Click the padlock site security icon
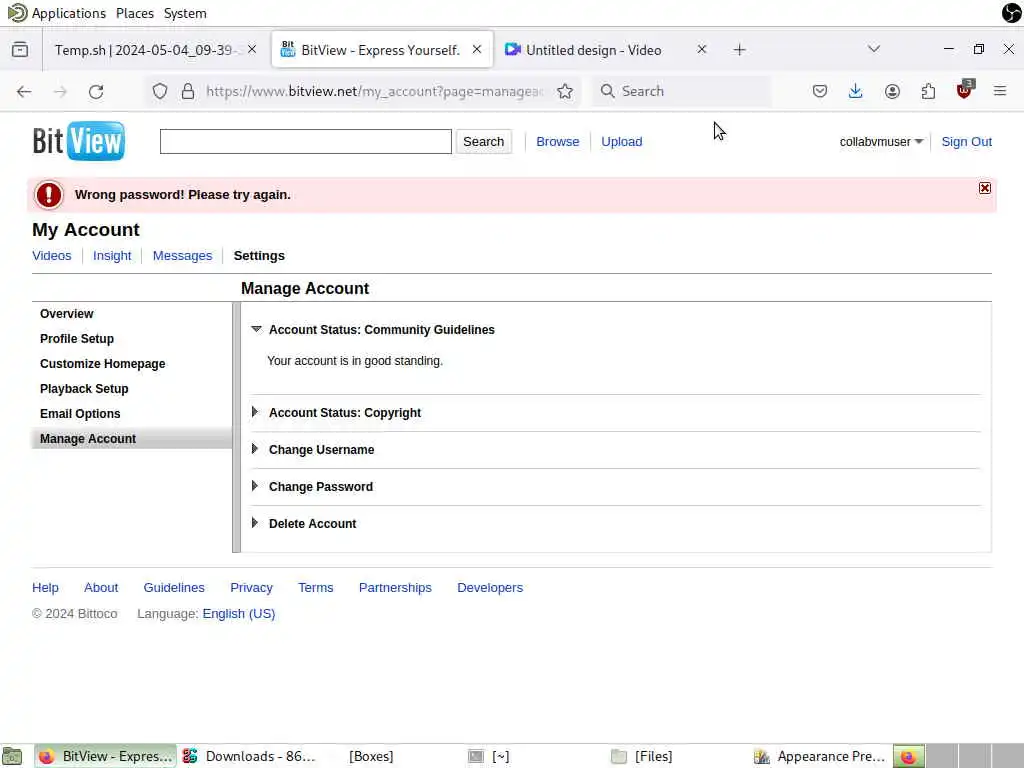The image size is (1024, 768). coord(188,91)
